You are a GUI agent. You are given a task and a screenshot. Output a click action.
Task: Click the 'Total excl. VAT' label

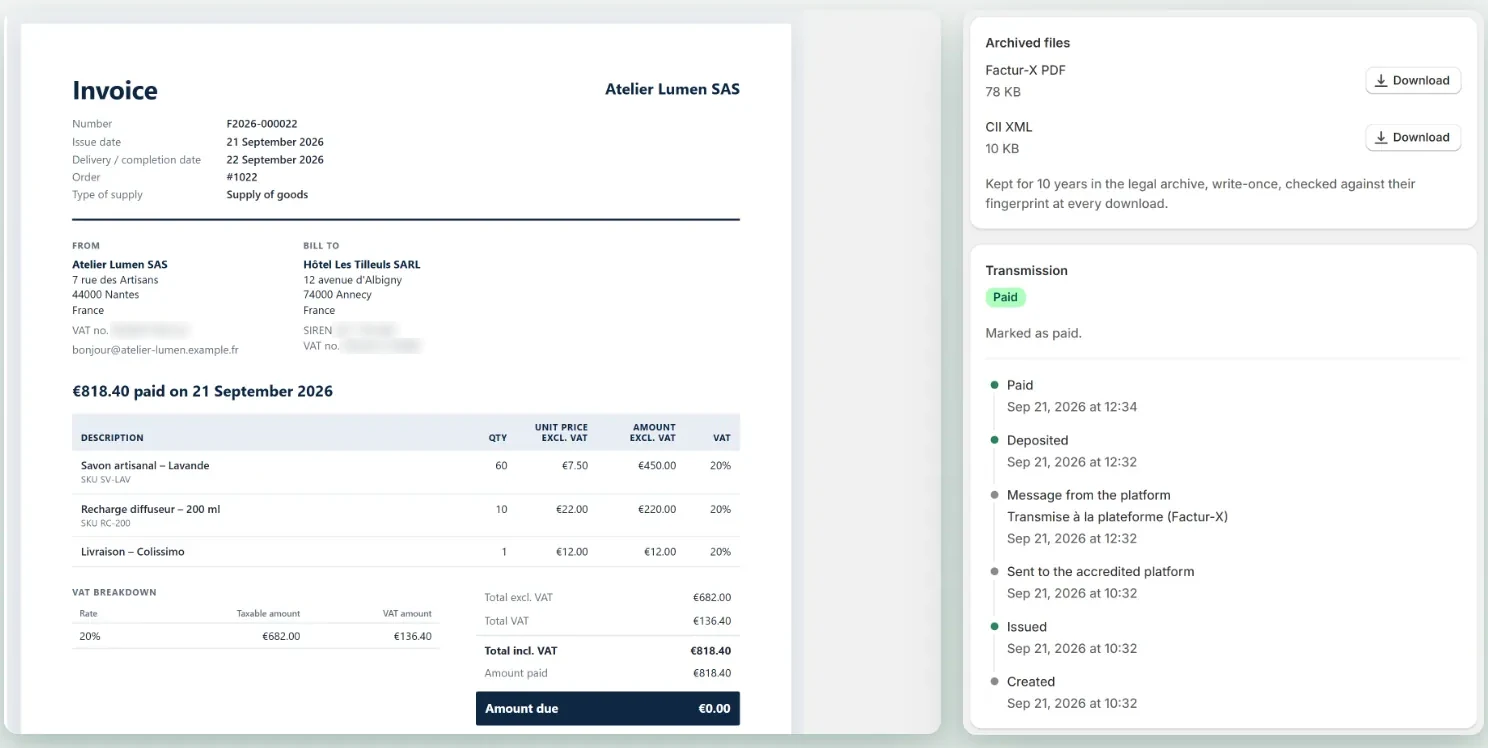click(518, 598)
